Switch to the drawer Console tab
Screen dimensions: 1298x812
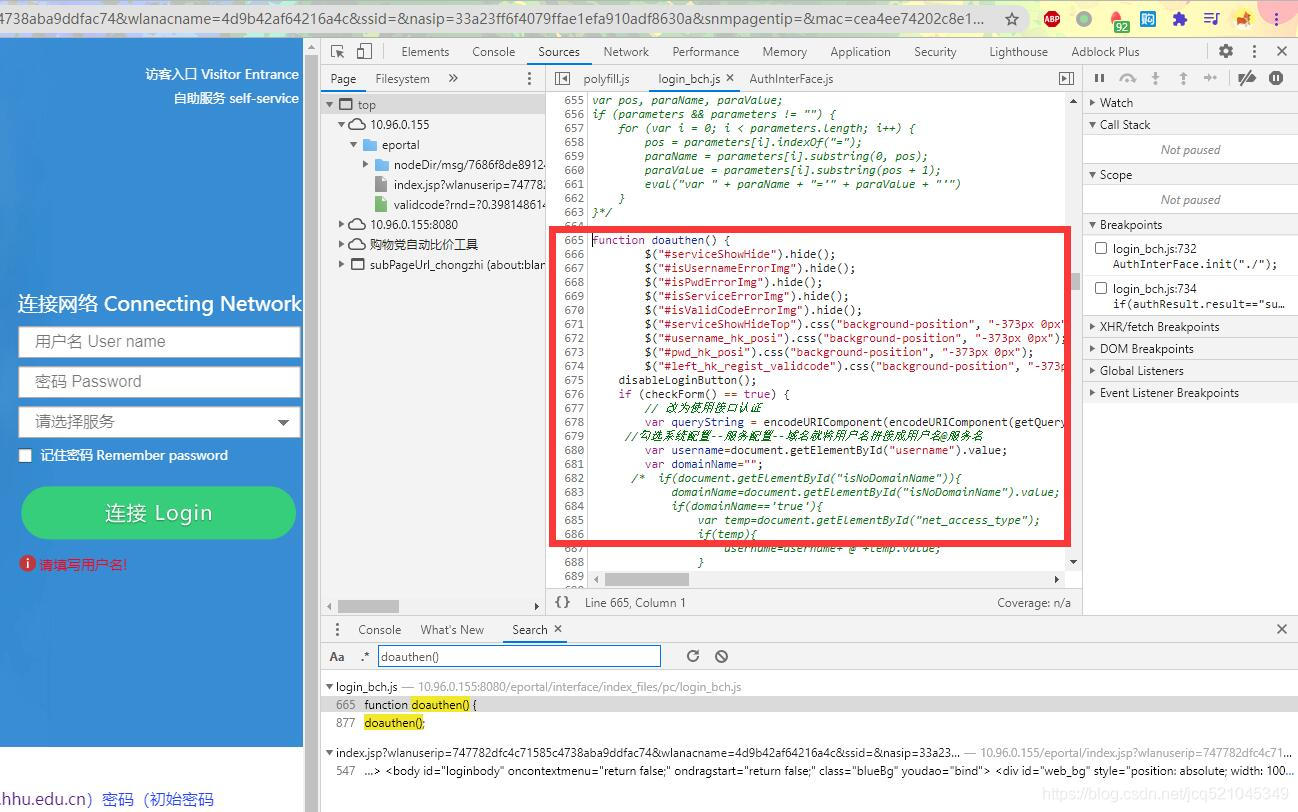(379, 629)
